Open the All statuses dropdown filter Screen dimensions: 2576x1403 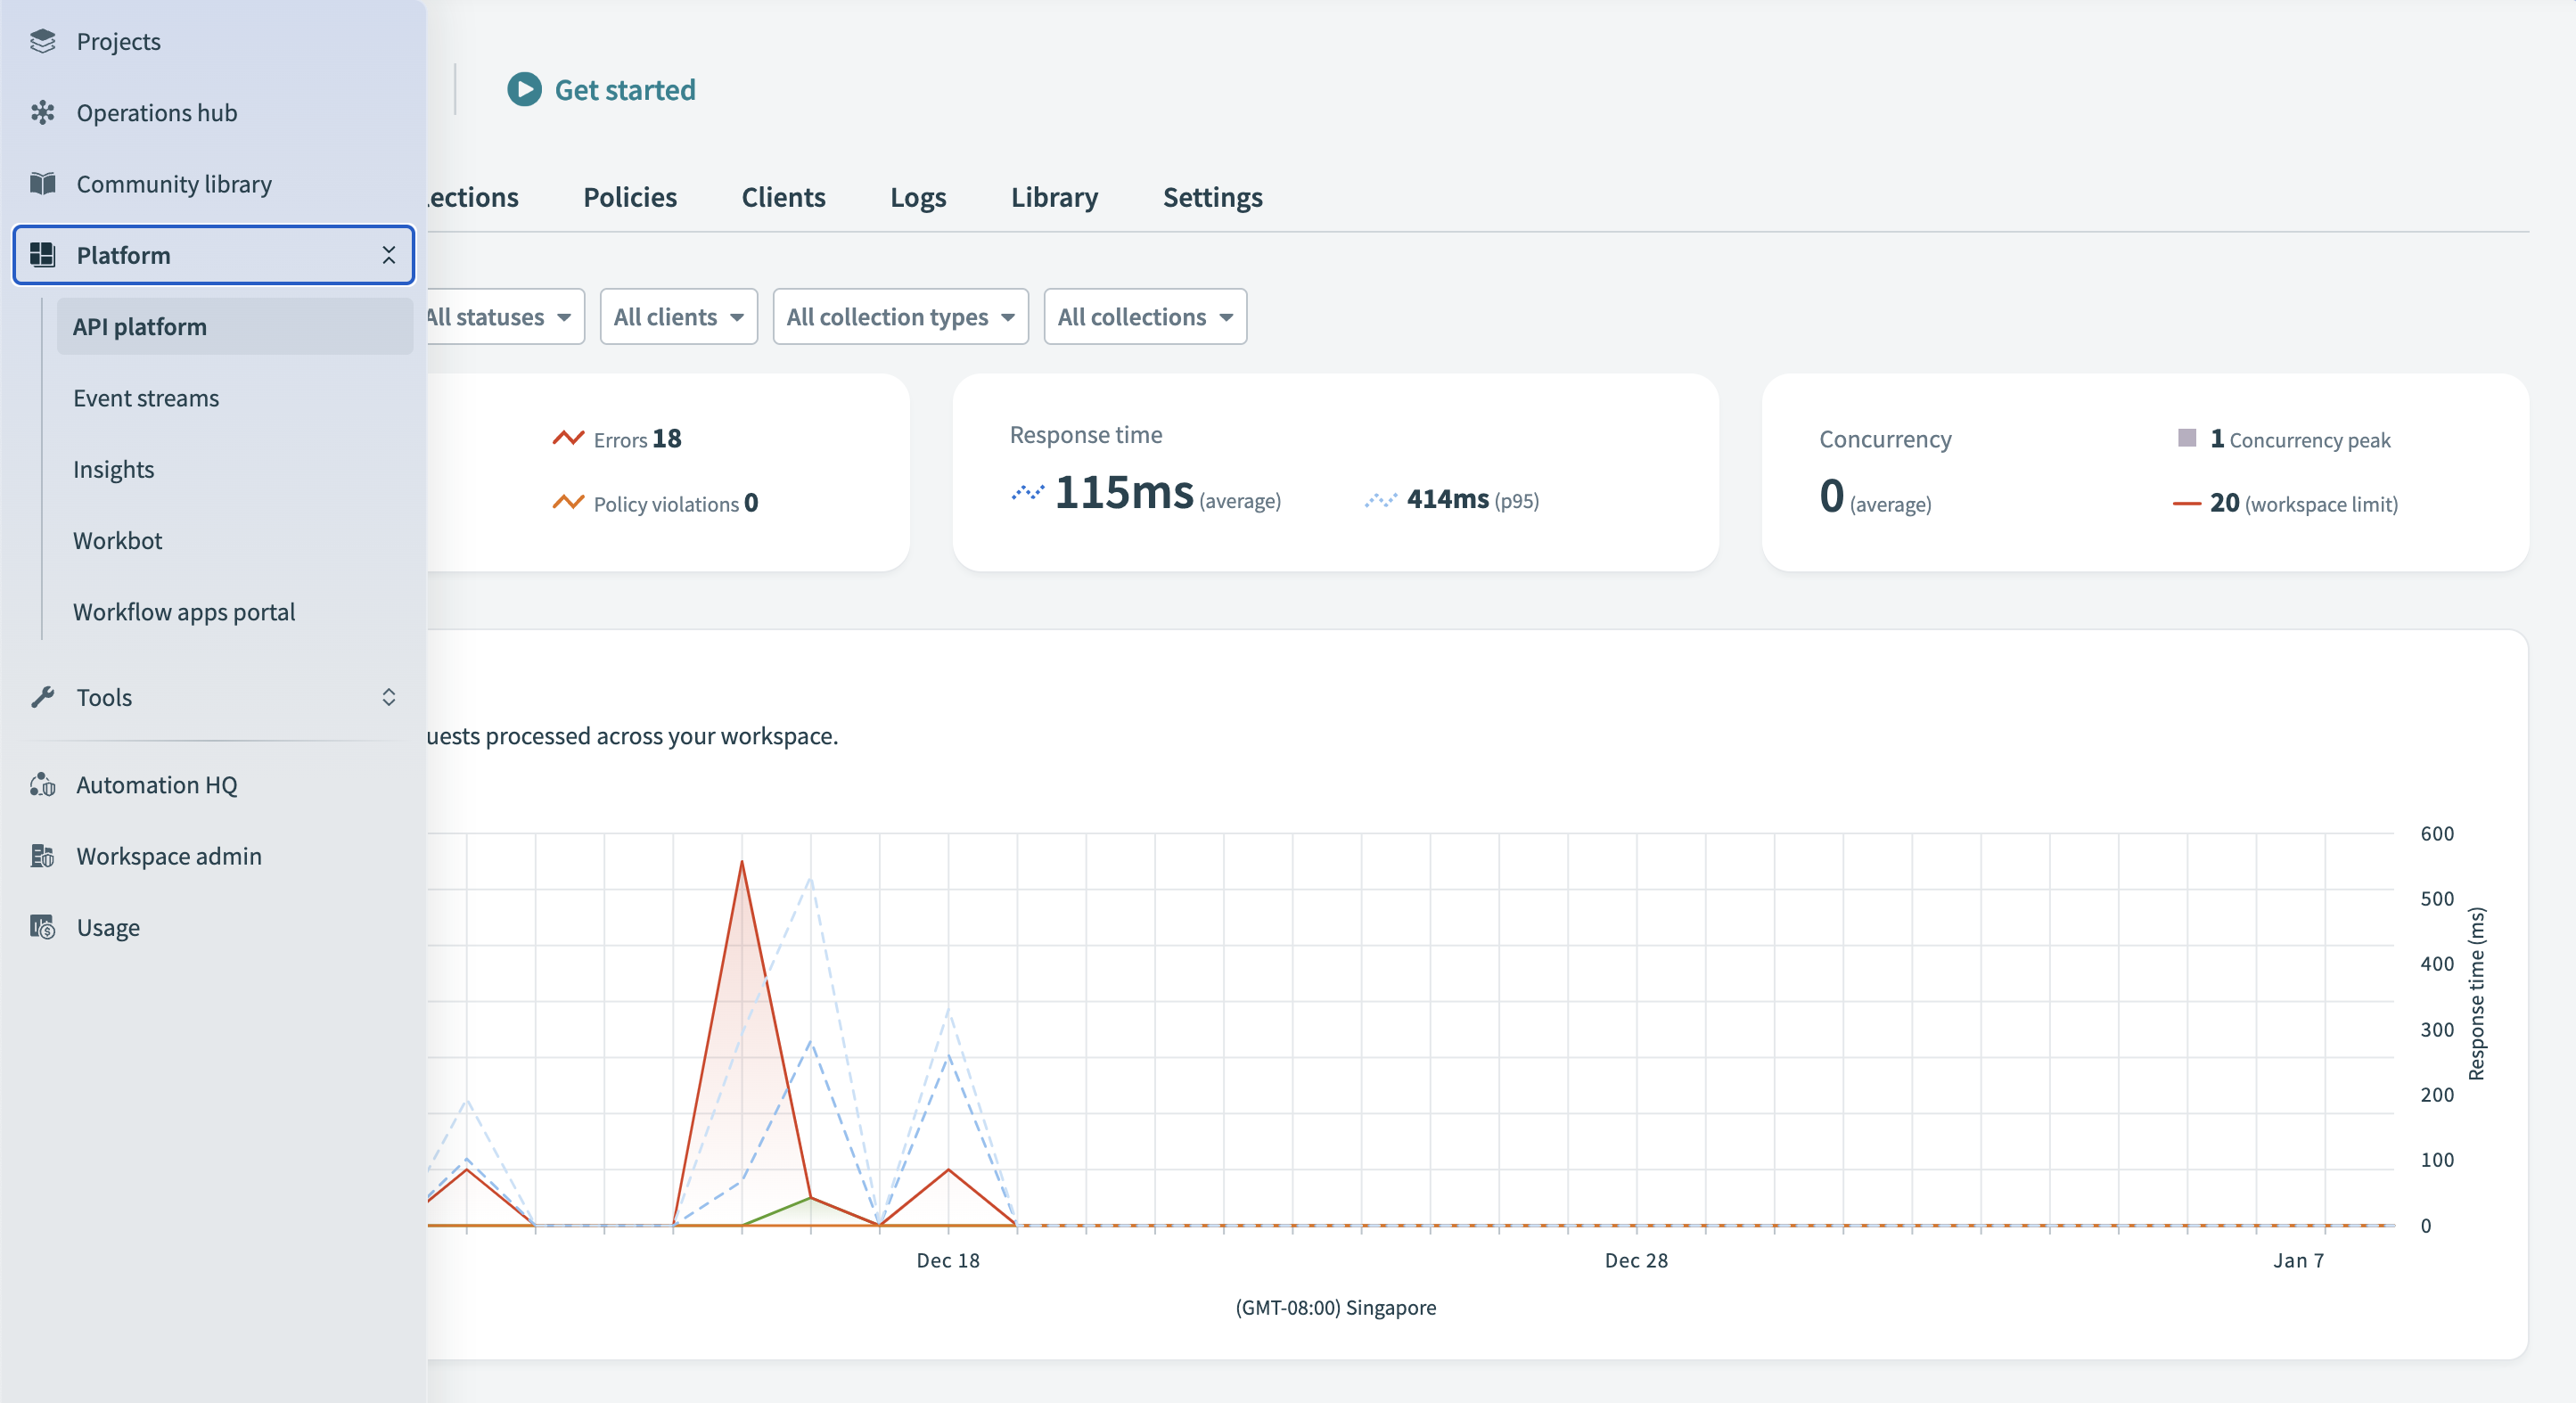[496, 316]
